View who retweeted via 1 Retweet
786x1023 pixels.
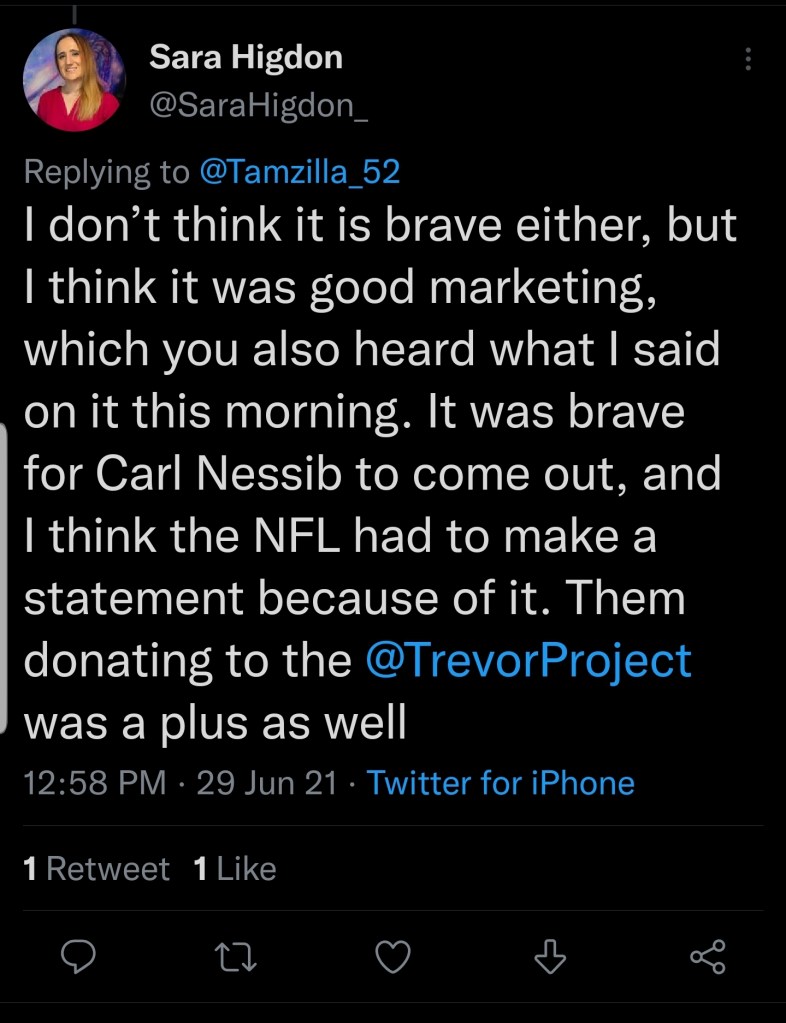click(97, 869)
